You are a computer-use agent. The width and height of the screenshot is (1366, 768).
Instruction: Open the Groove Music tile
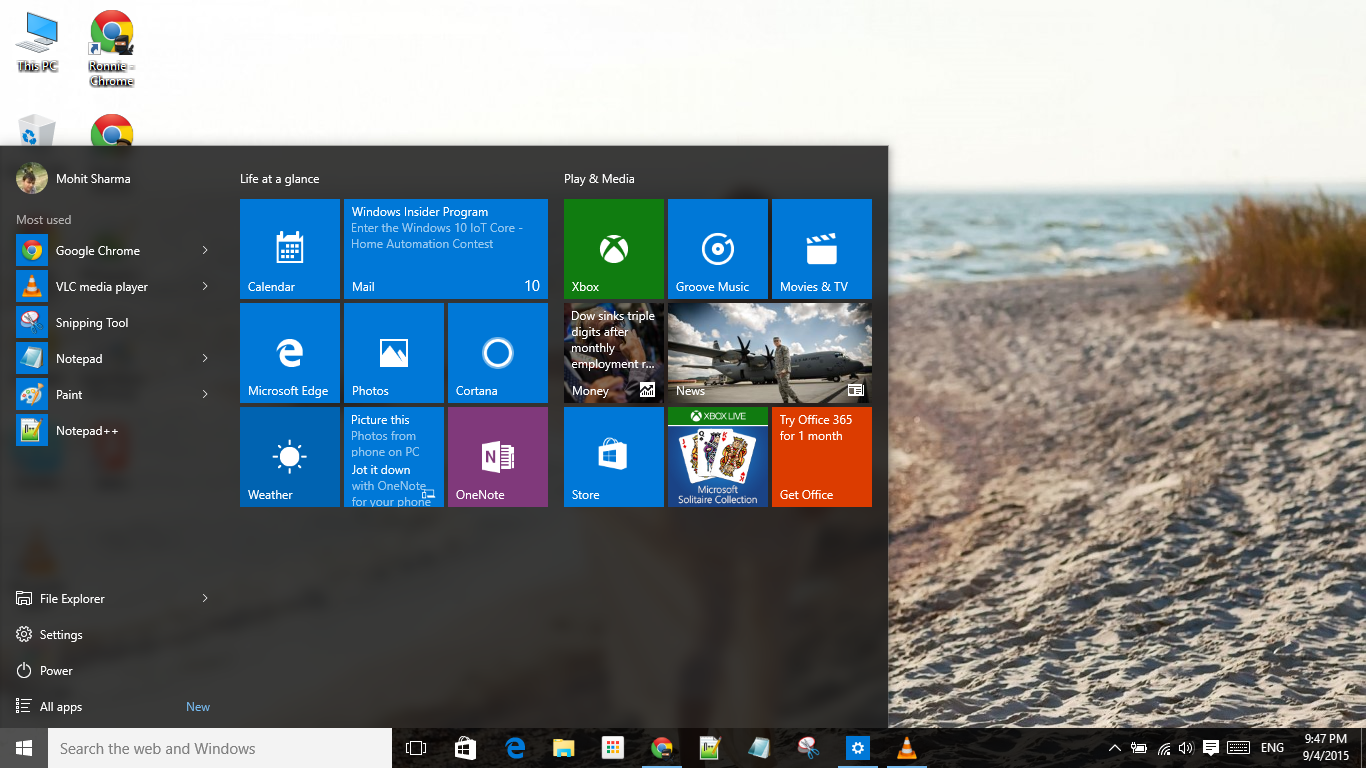click(x=718, y=249)
